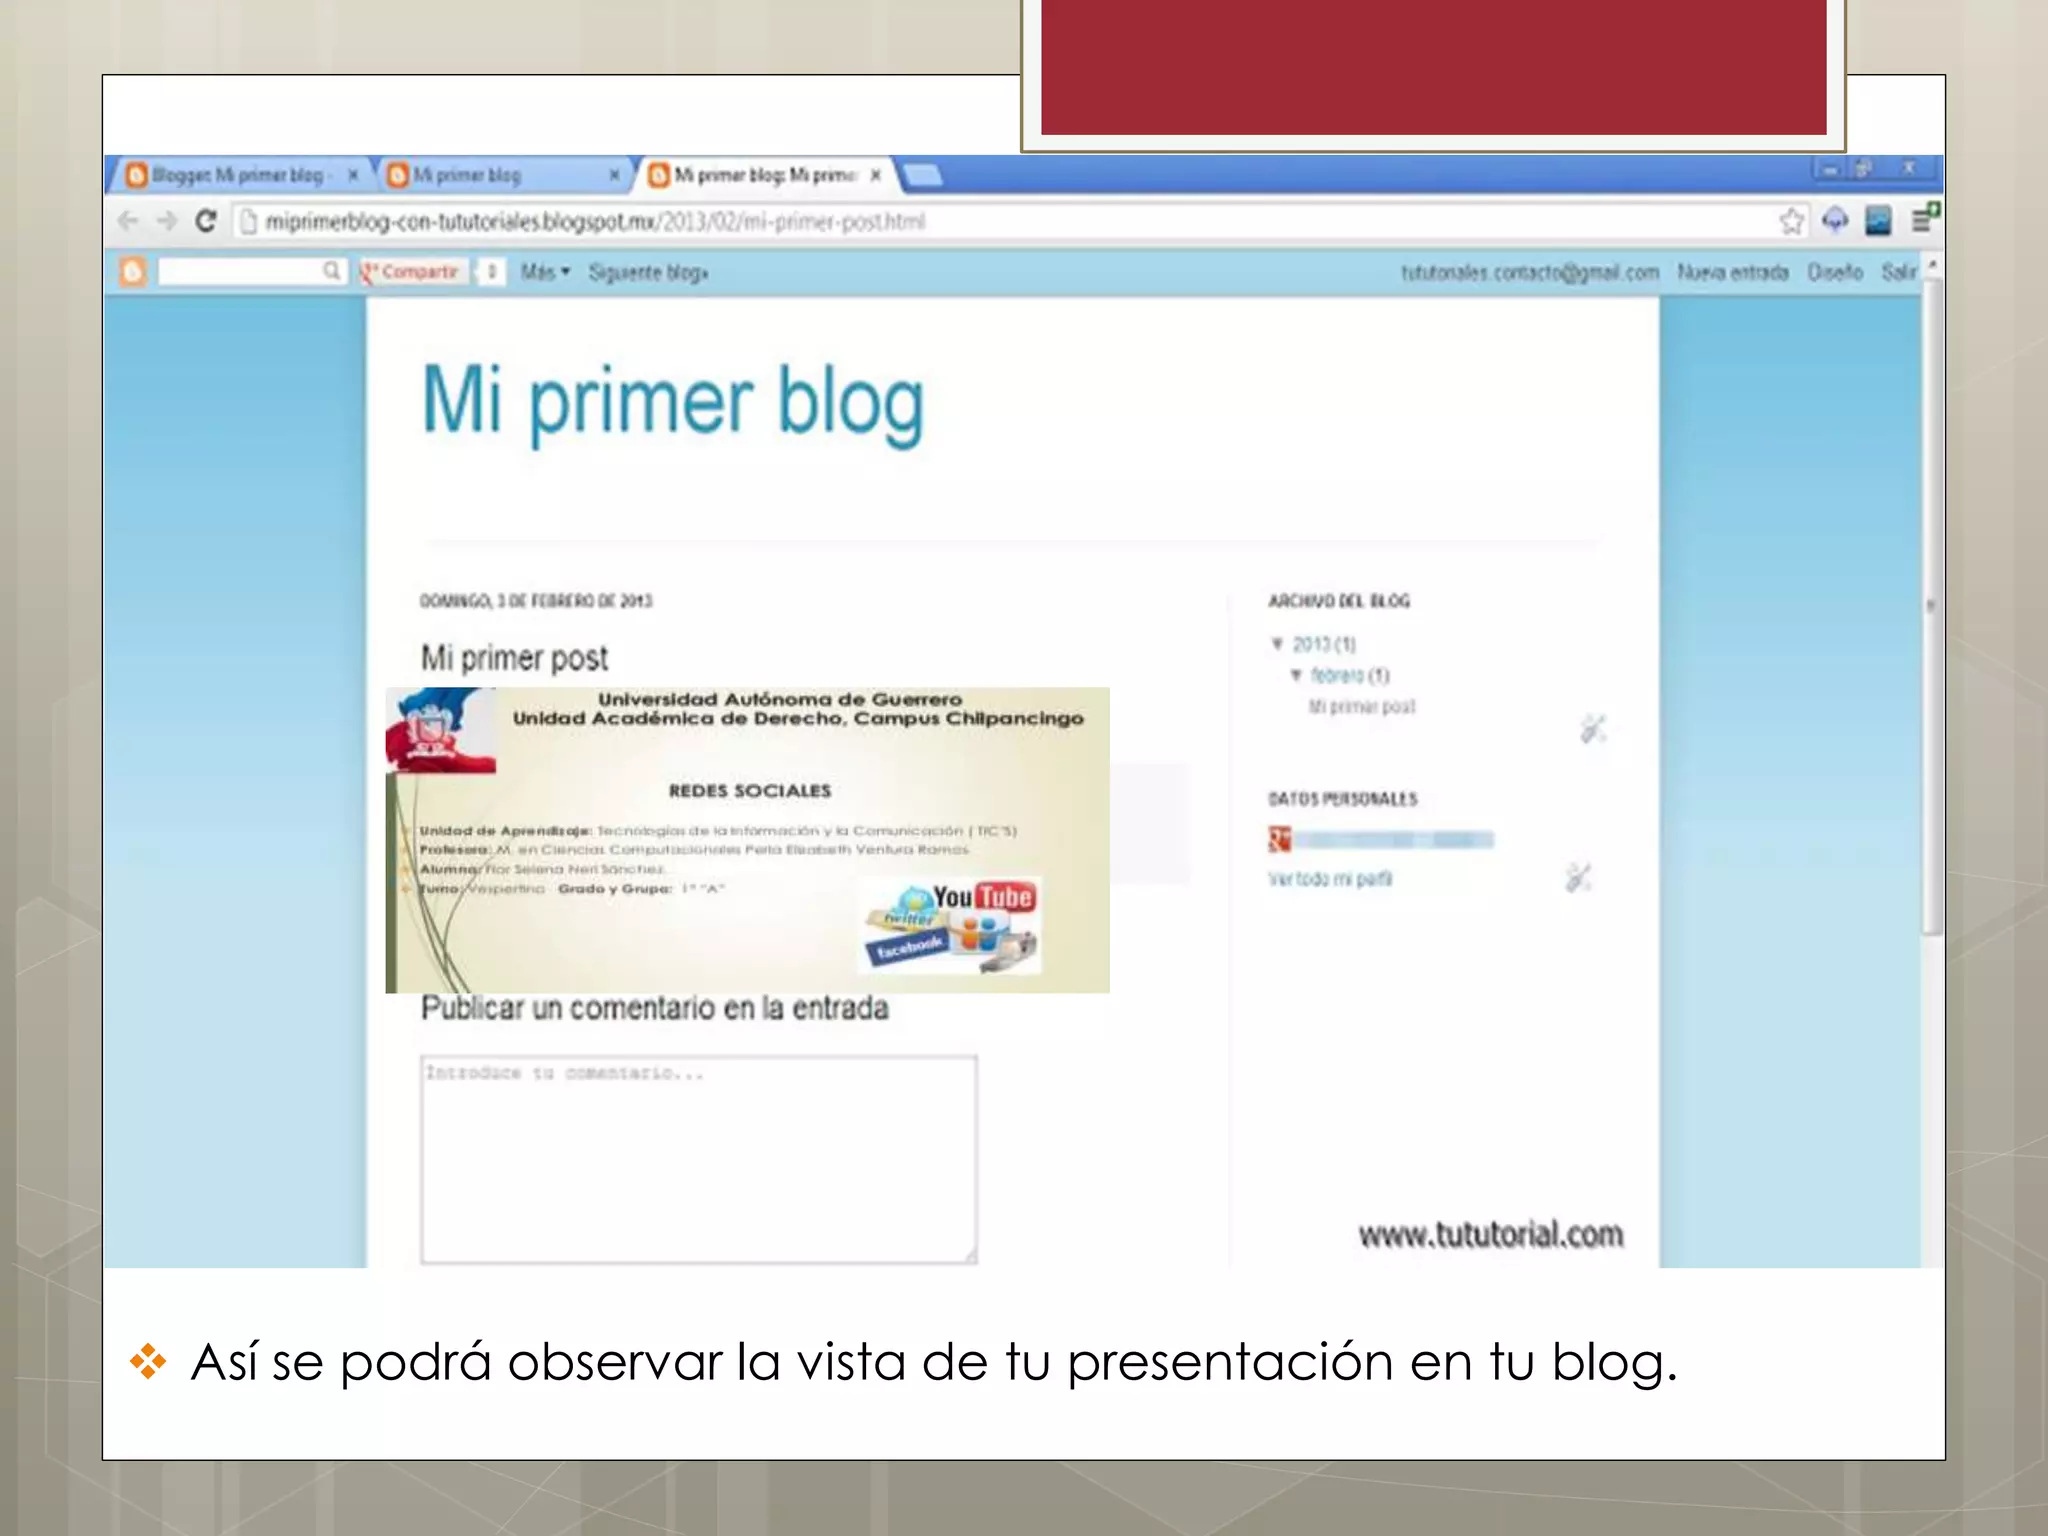Image resolution: width=2048 pixels, height=1536 pixels.
Task: Click the wrench icon beside personal data
Action: pos(1578,877)
